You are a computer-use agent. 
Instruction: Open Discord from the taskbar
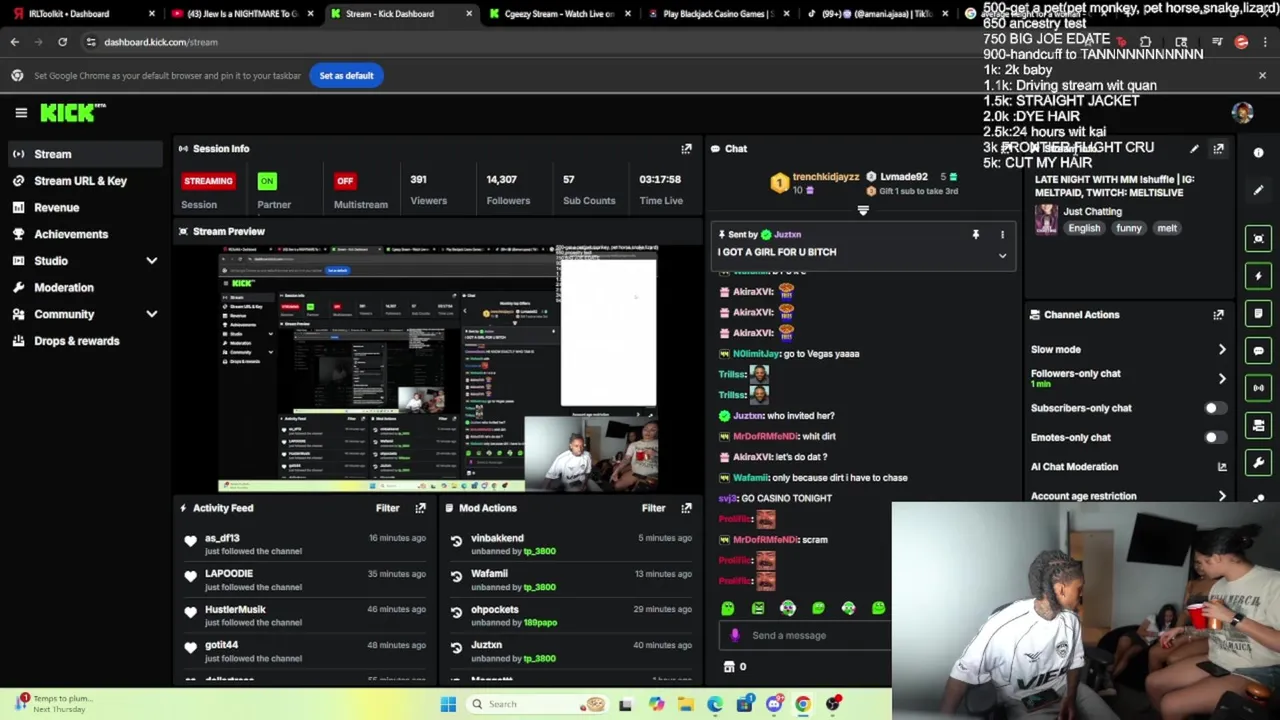pos(773,704)
